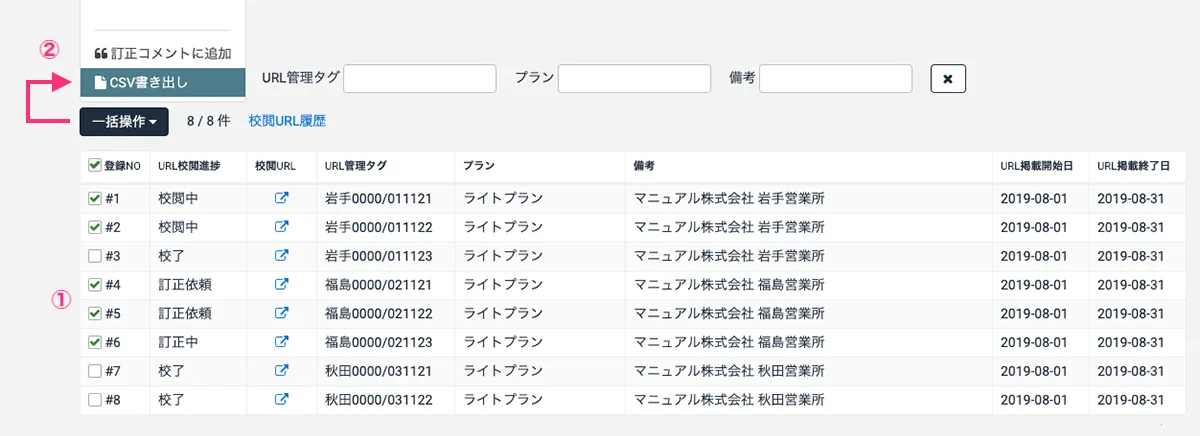Click the 校閲URL column header
Image resolution: width=1200 pixels, height=436 pixels.
click(x=275, y=166)
